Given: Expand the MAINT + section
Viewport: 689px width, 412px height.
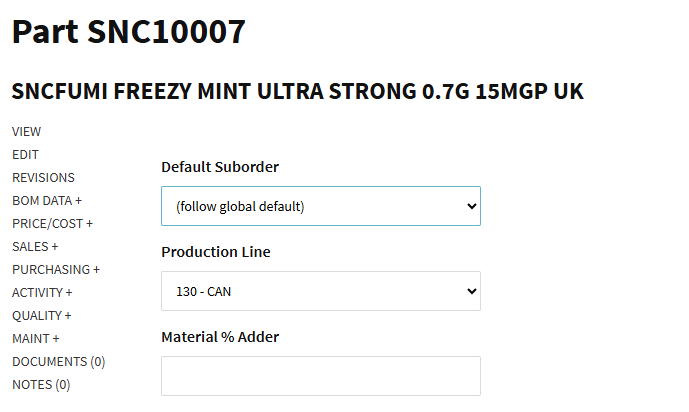Looking at the screenshot, I should (36, 339).
